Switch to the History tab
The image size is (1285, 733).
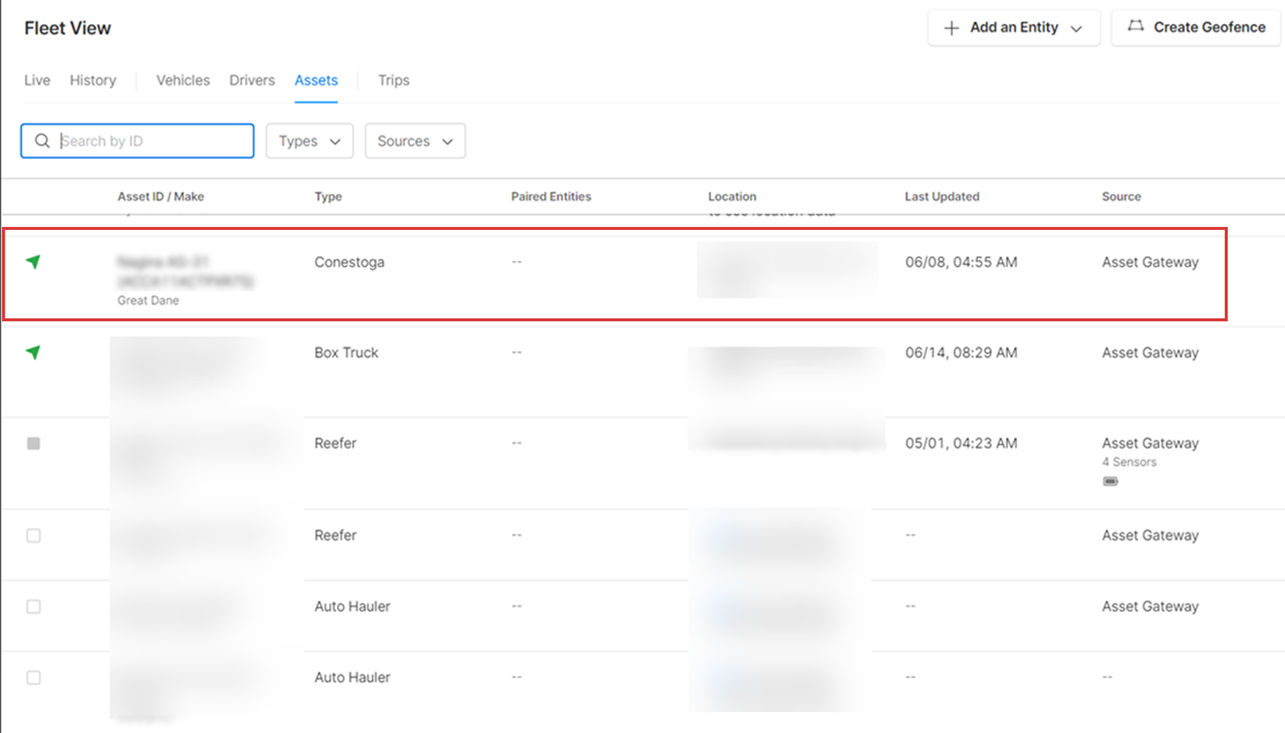coord(93,80)
